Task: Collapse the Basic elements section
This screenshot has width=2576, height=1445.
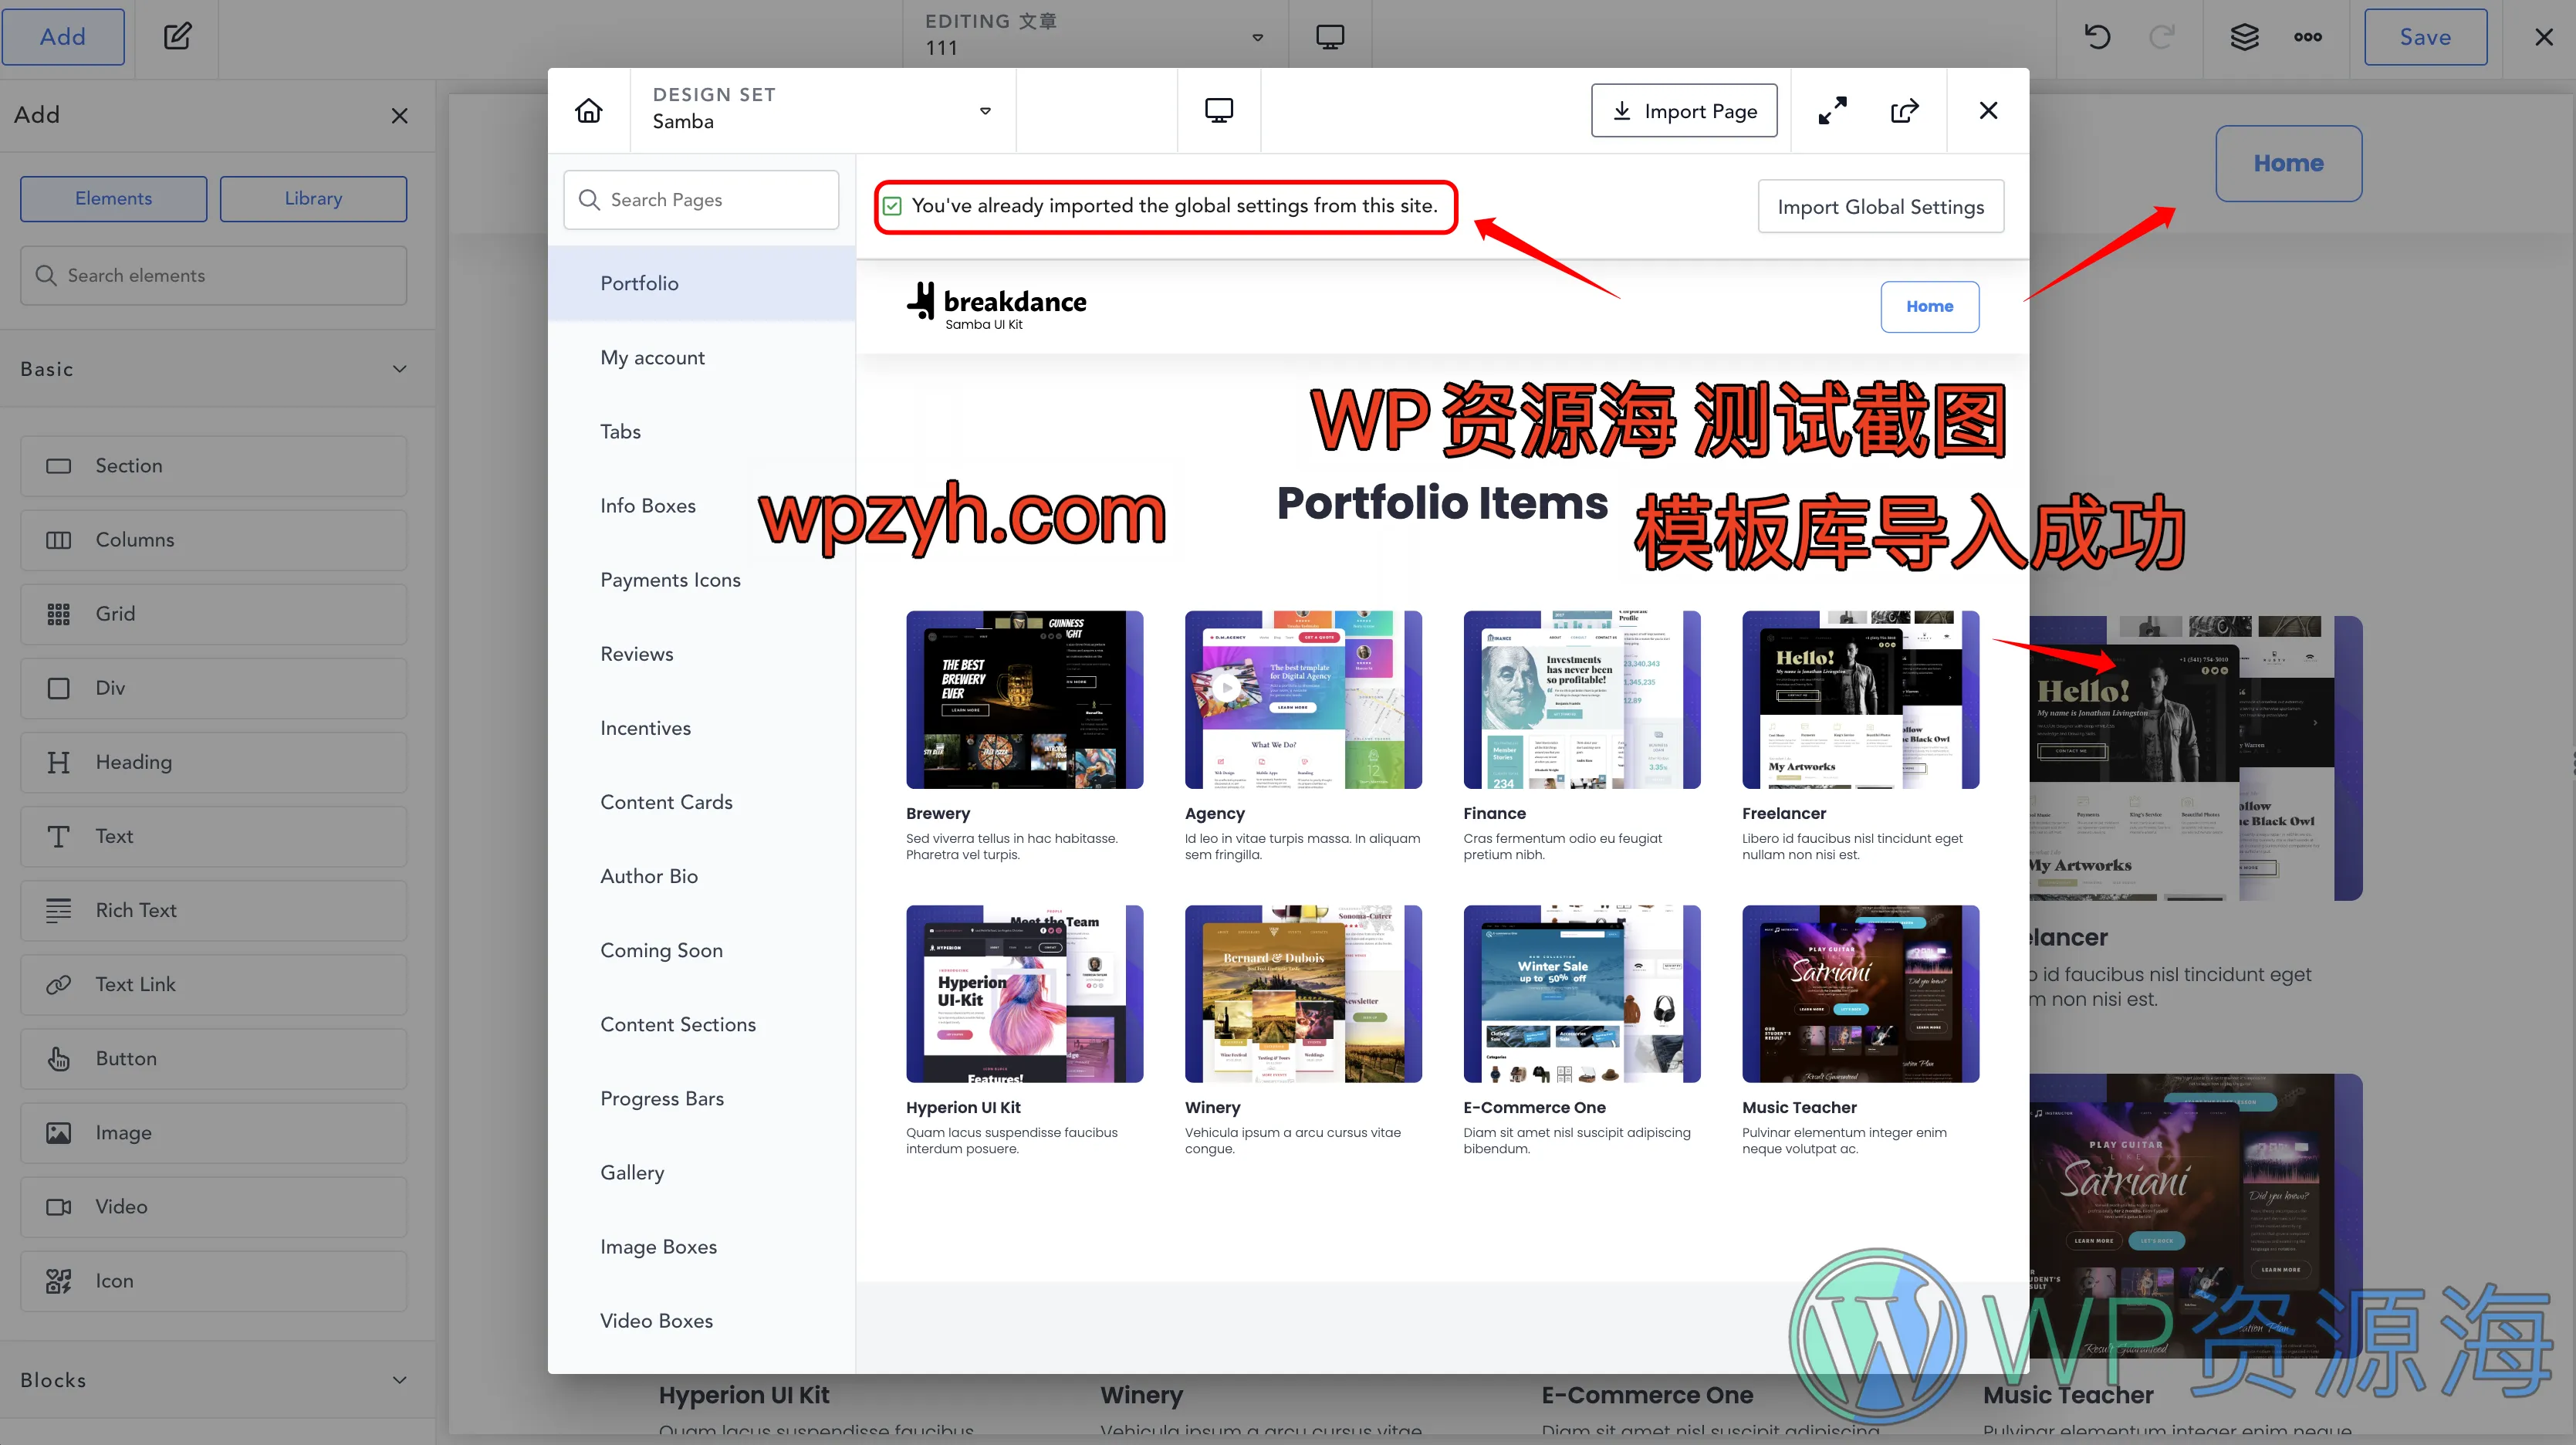Action: 399,368
